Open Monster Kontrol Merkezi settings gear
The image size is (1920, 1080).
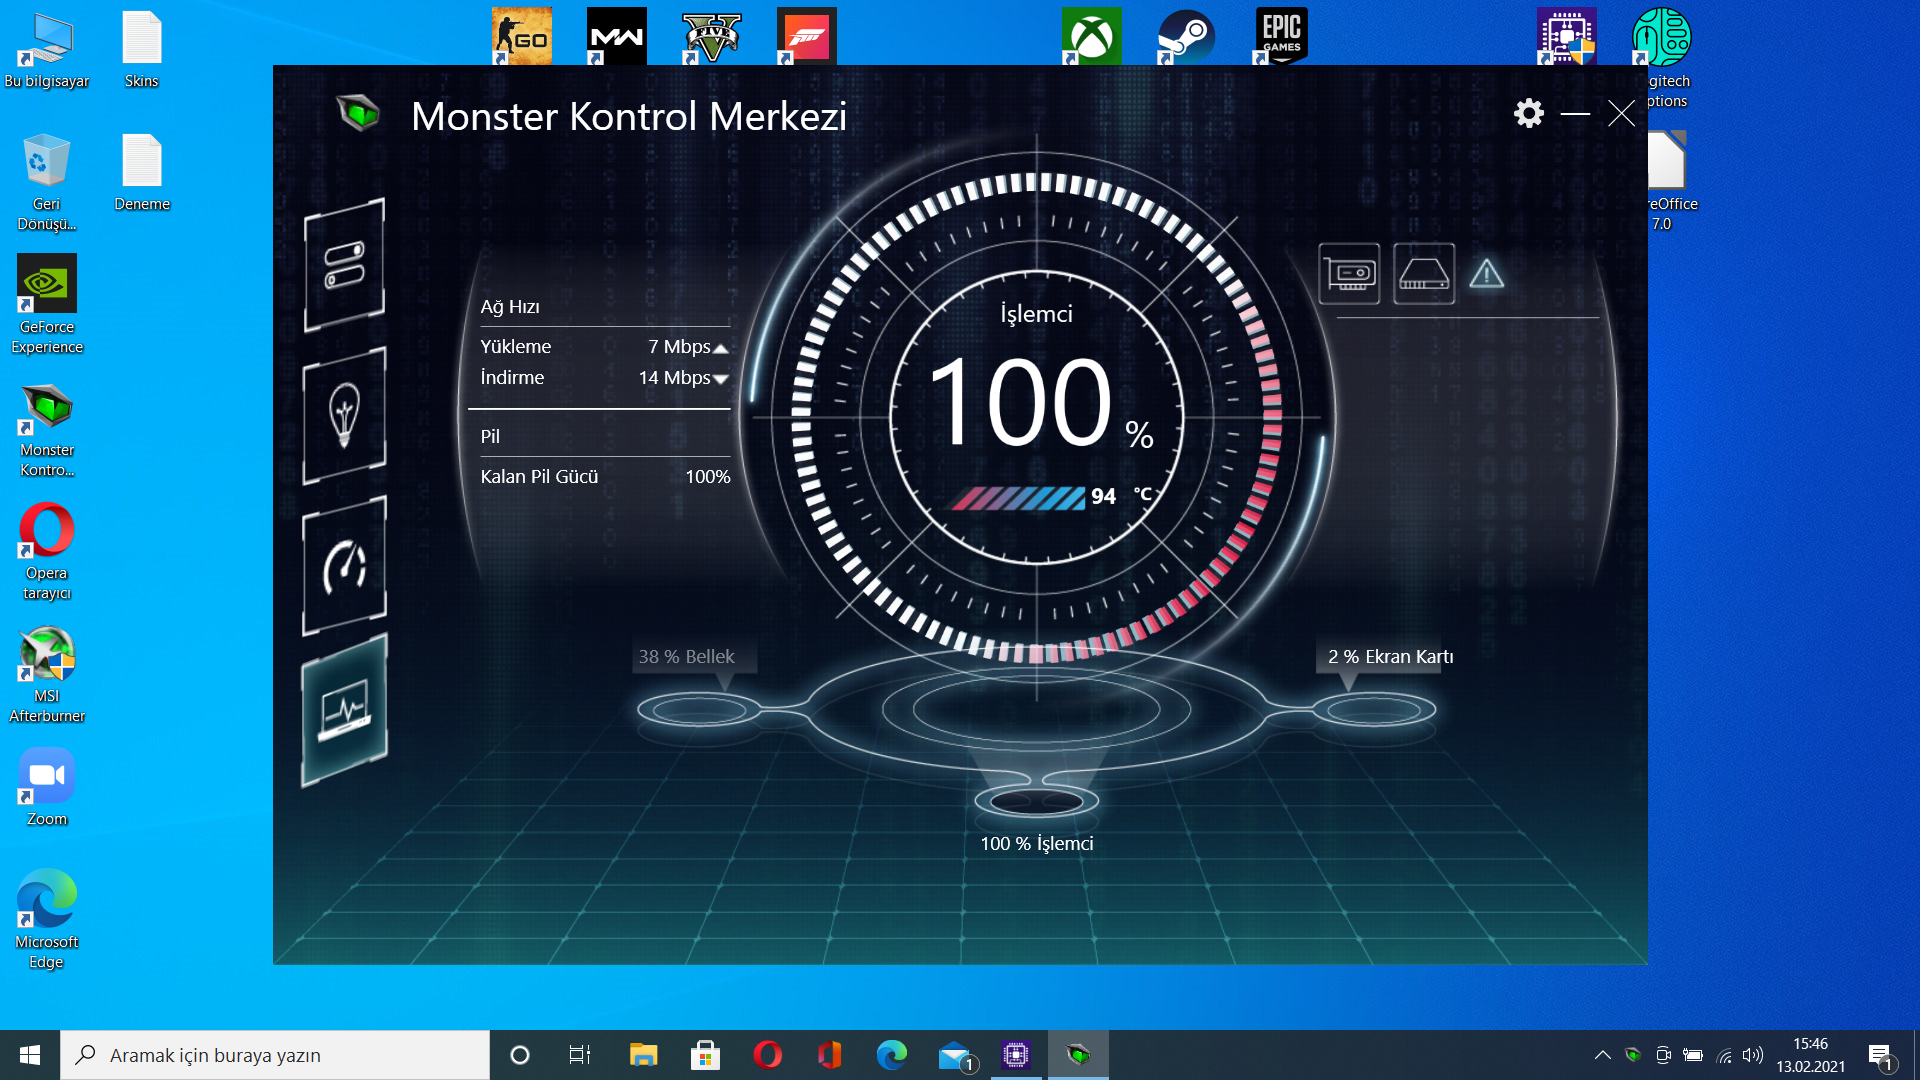tap(1528, 113)
